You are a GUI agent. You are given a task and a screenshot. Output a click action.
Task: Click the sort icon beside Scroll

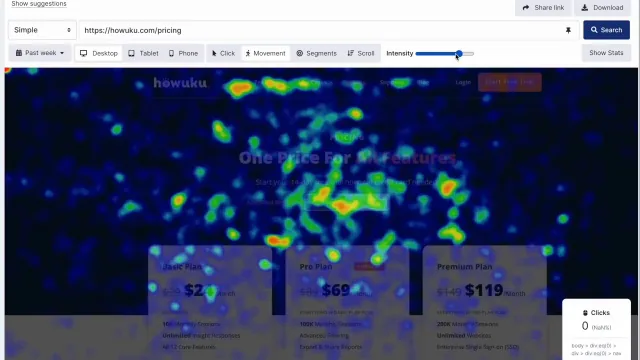(351, 53)
